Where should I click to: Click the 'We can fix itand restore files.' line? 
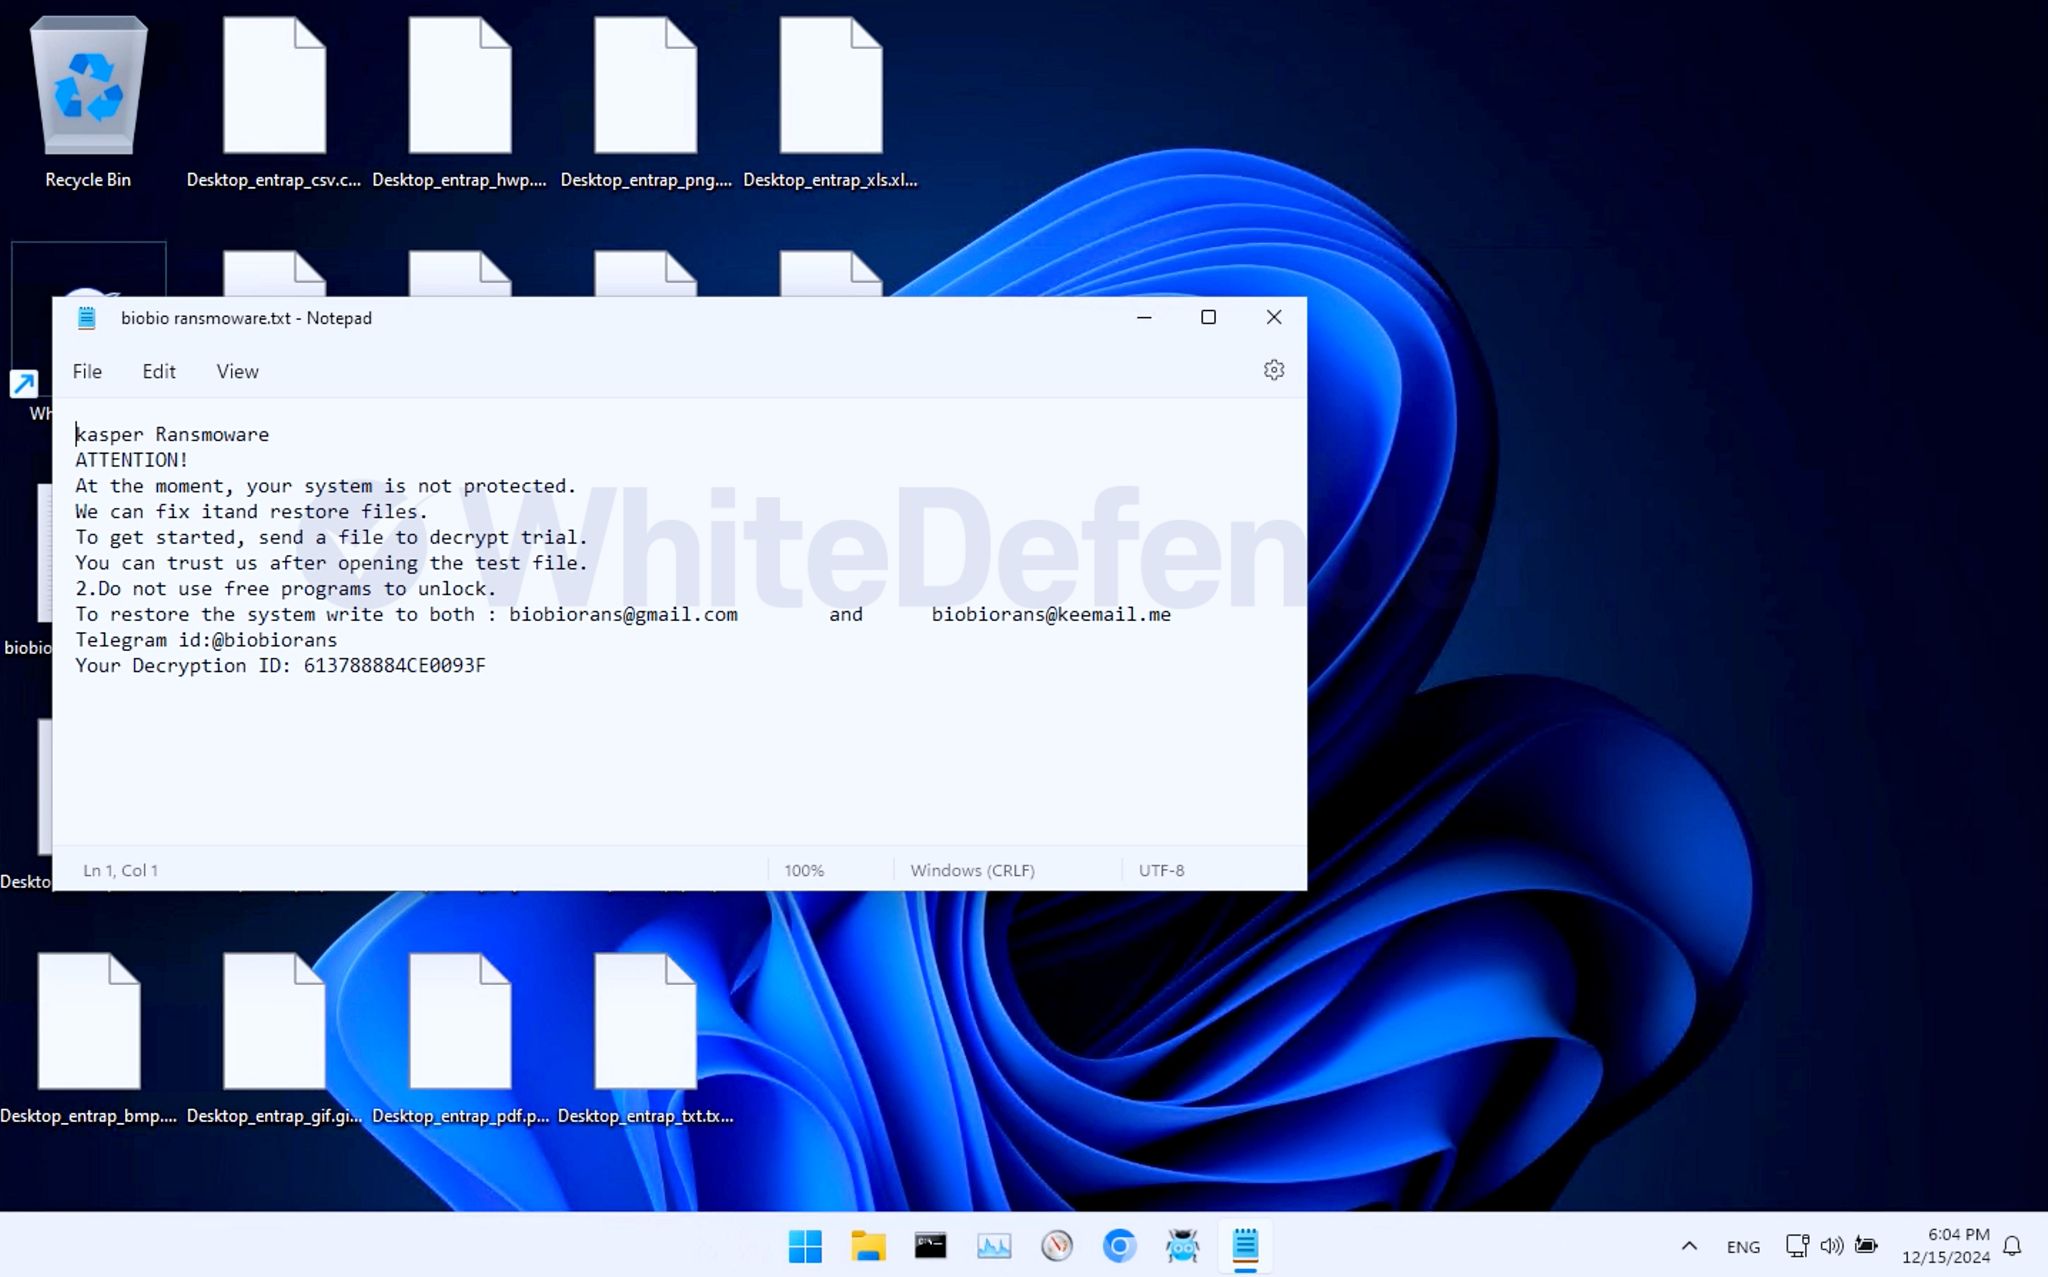[251, 512]
